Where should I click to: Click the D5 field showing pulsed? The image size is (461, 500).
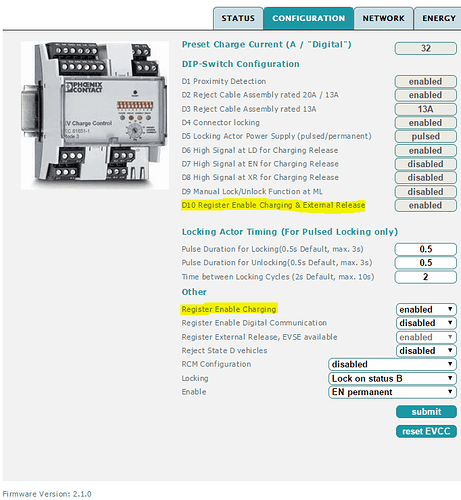426,136
